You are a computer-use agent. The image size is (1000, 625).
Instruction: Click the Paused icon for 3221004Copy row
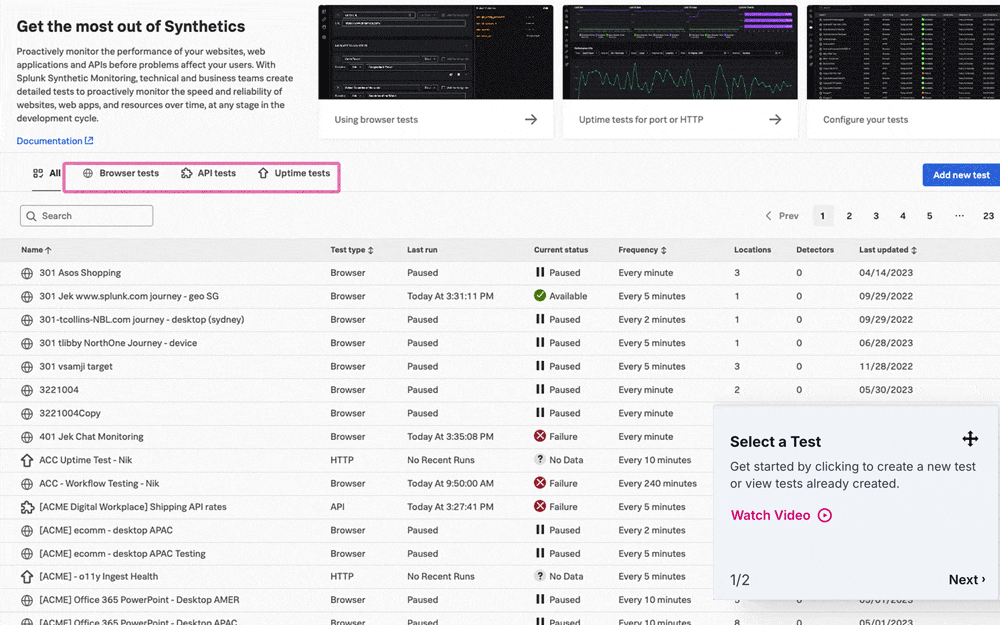click(x=540, y=413)
